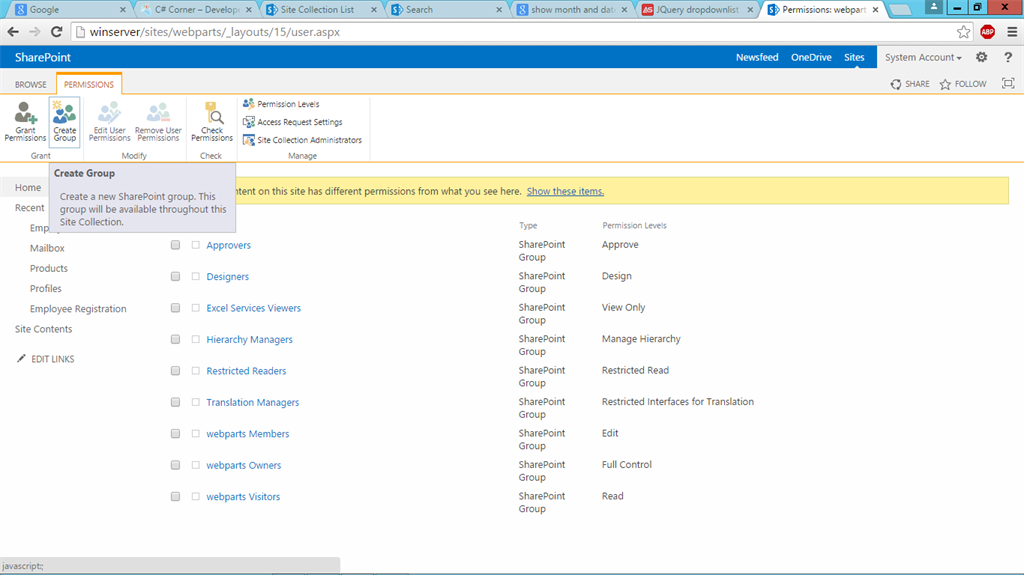Open Employee Registration in left navigation

pyautogui.click(x=78, y=309)
